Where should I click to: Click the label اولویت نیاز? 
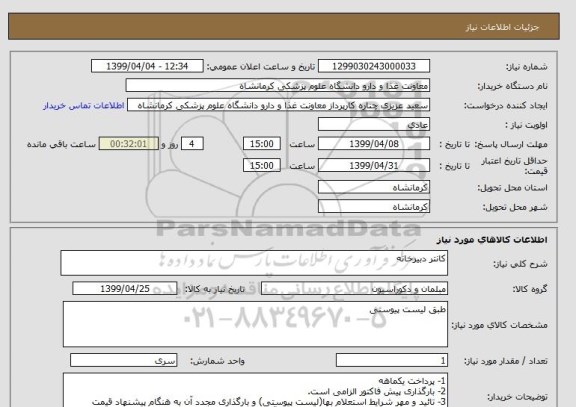coord(526,125)
